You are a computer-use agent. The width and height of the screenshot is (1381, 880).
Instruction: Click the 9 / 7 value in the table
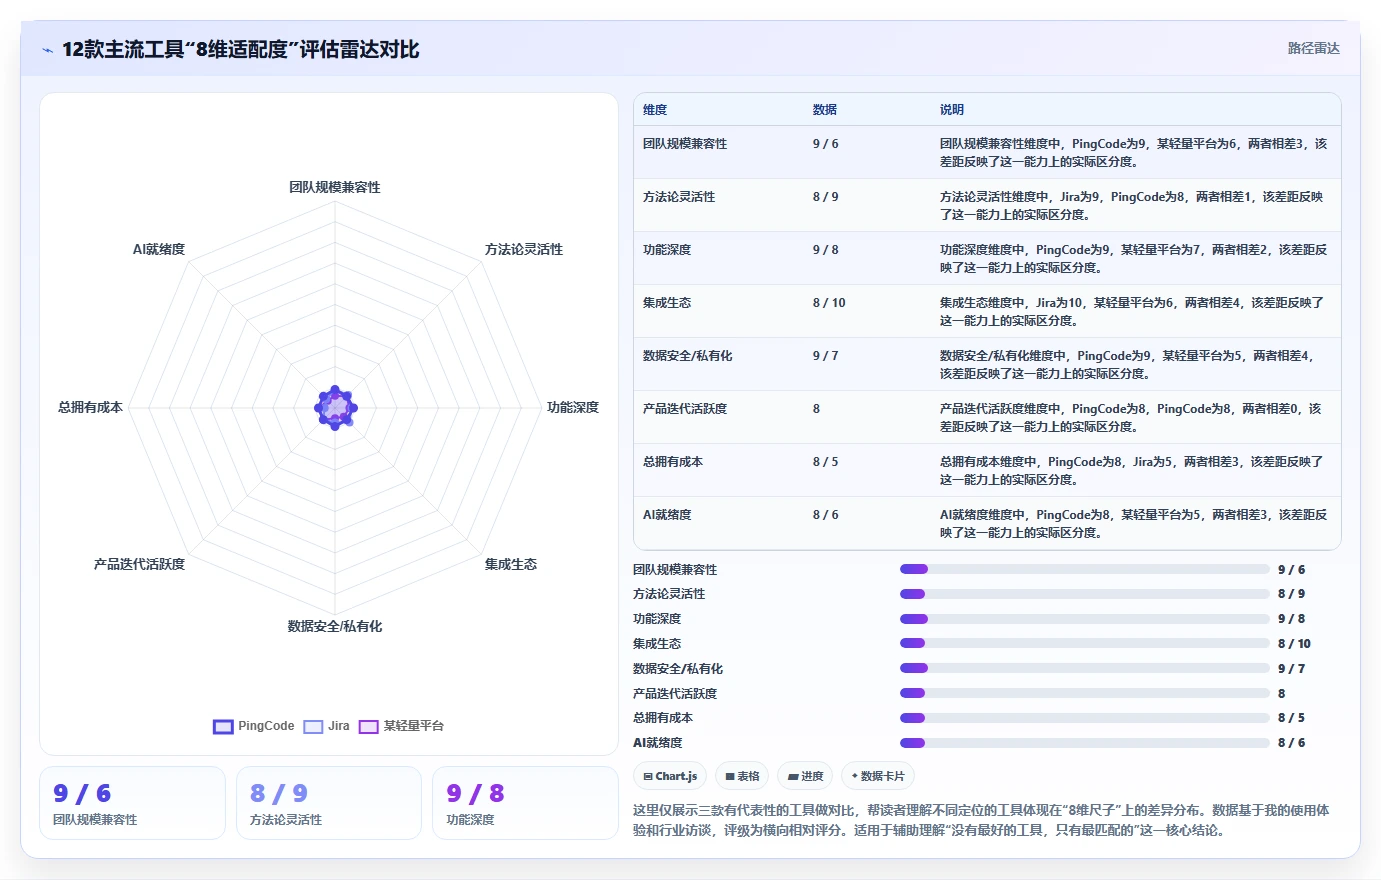826,356
